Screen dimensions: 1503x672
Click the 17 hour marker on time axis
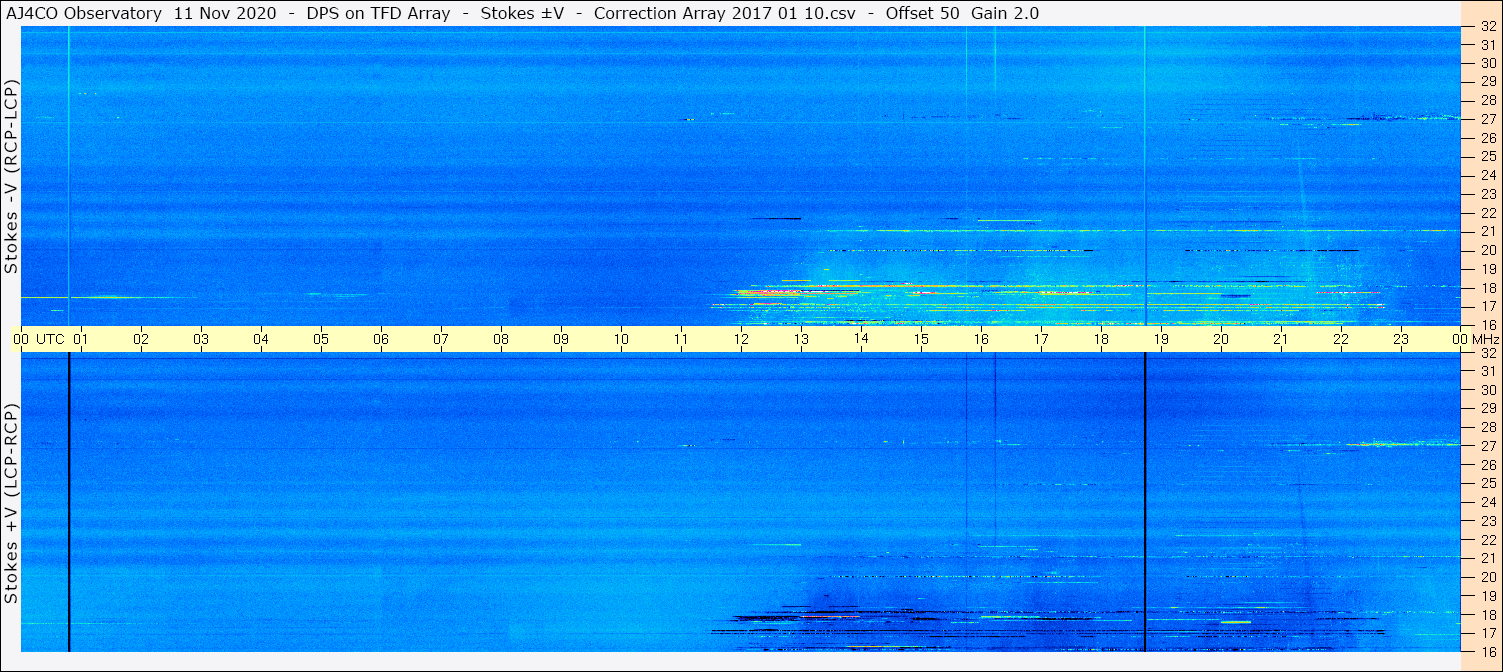click(1041, 339)
